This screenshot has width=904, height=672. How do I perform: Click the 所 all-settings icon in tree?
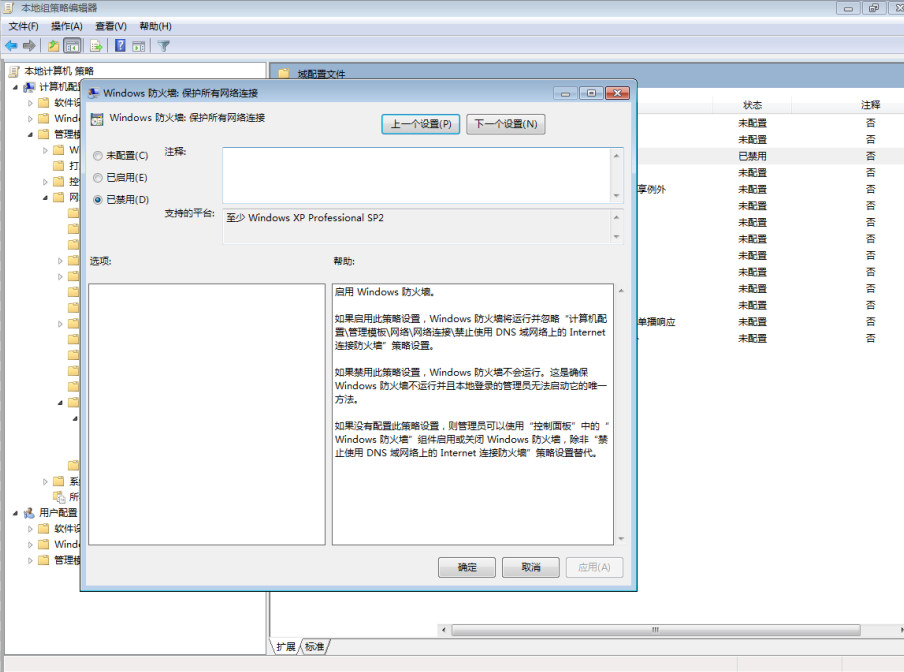point(59,497)
